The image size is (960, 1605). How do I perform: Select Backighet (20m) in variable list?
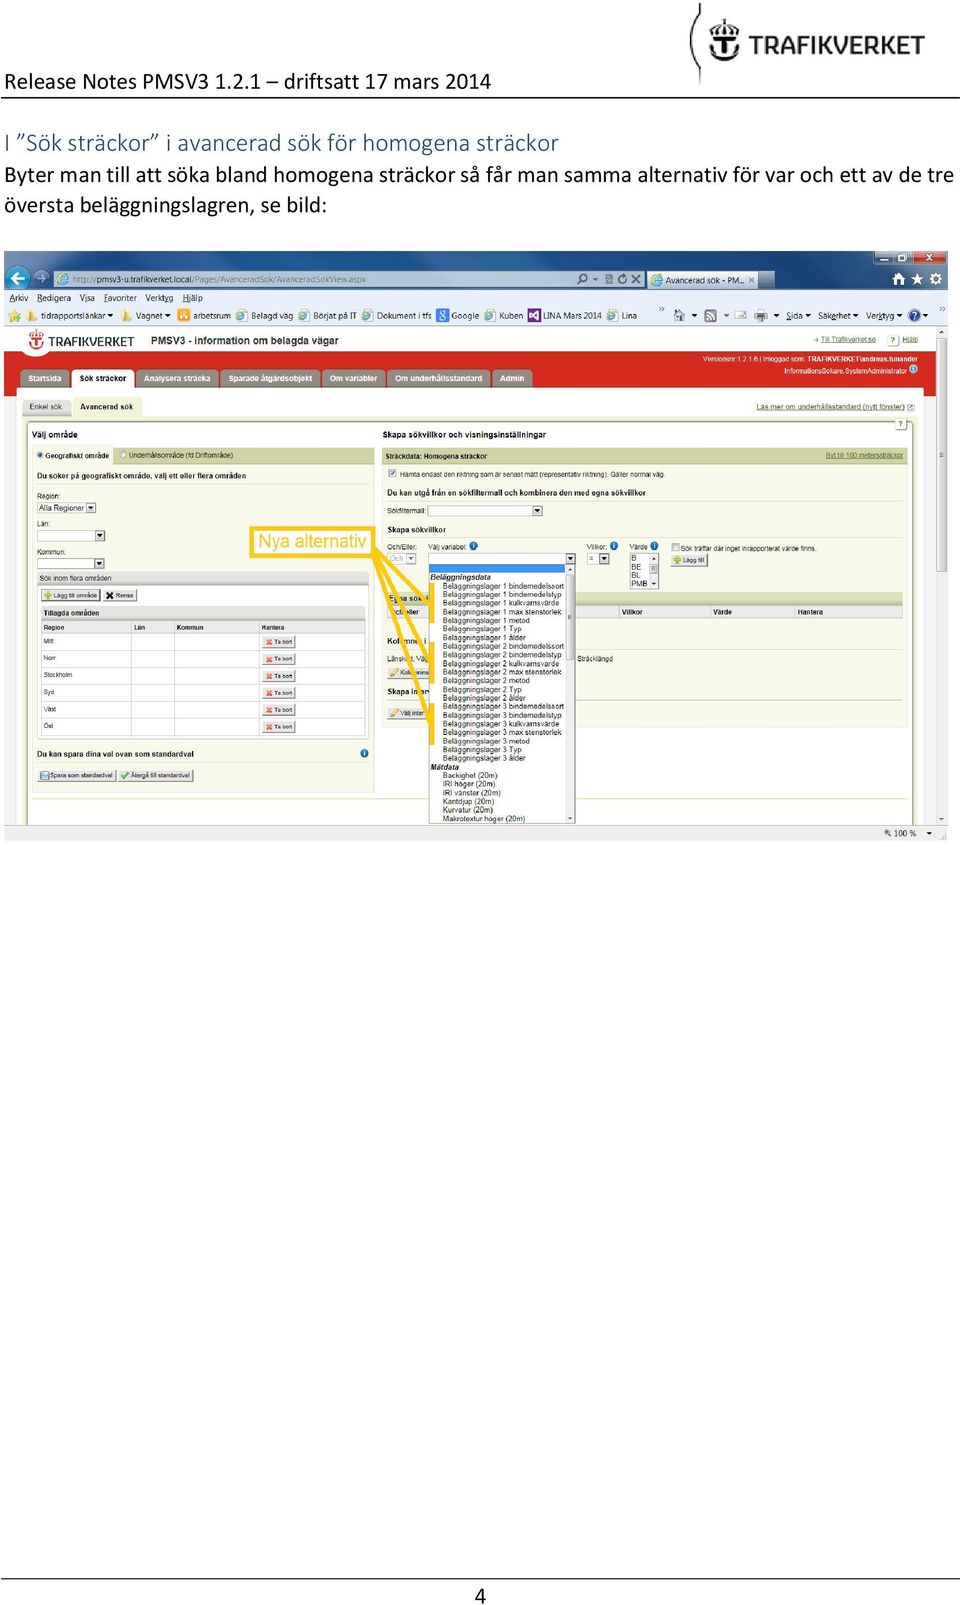(x=470, y=775)
